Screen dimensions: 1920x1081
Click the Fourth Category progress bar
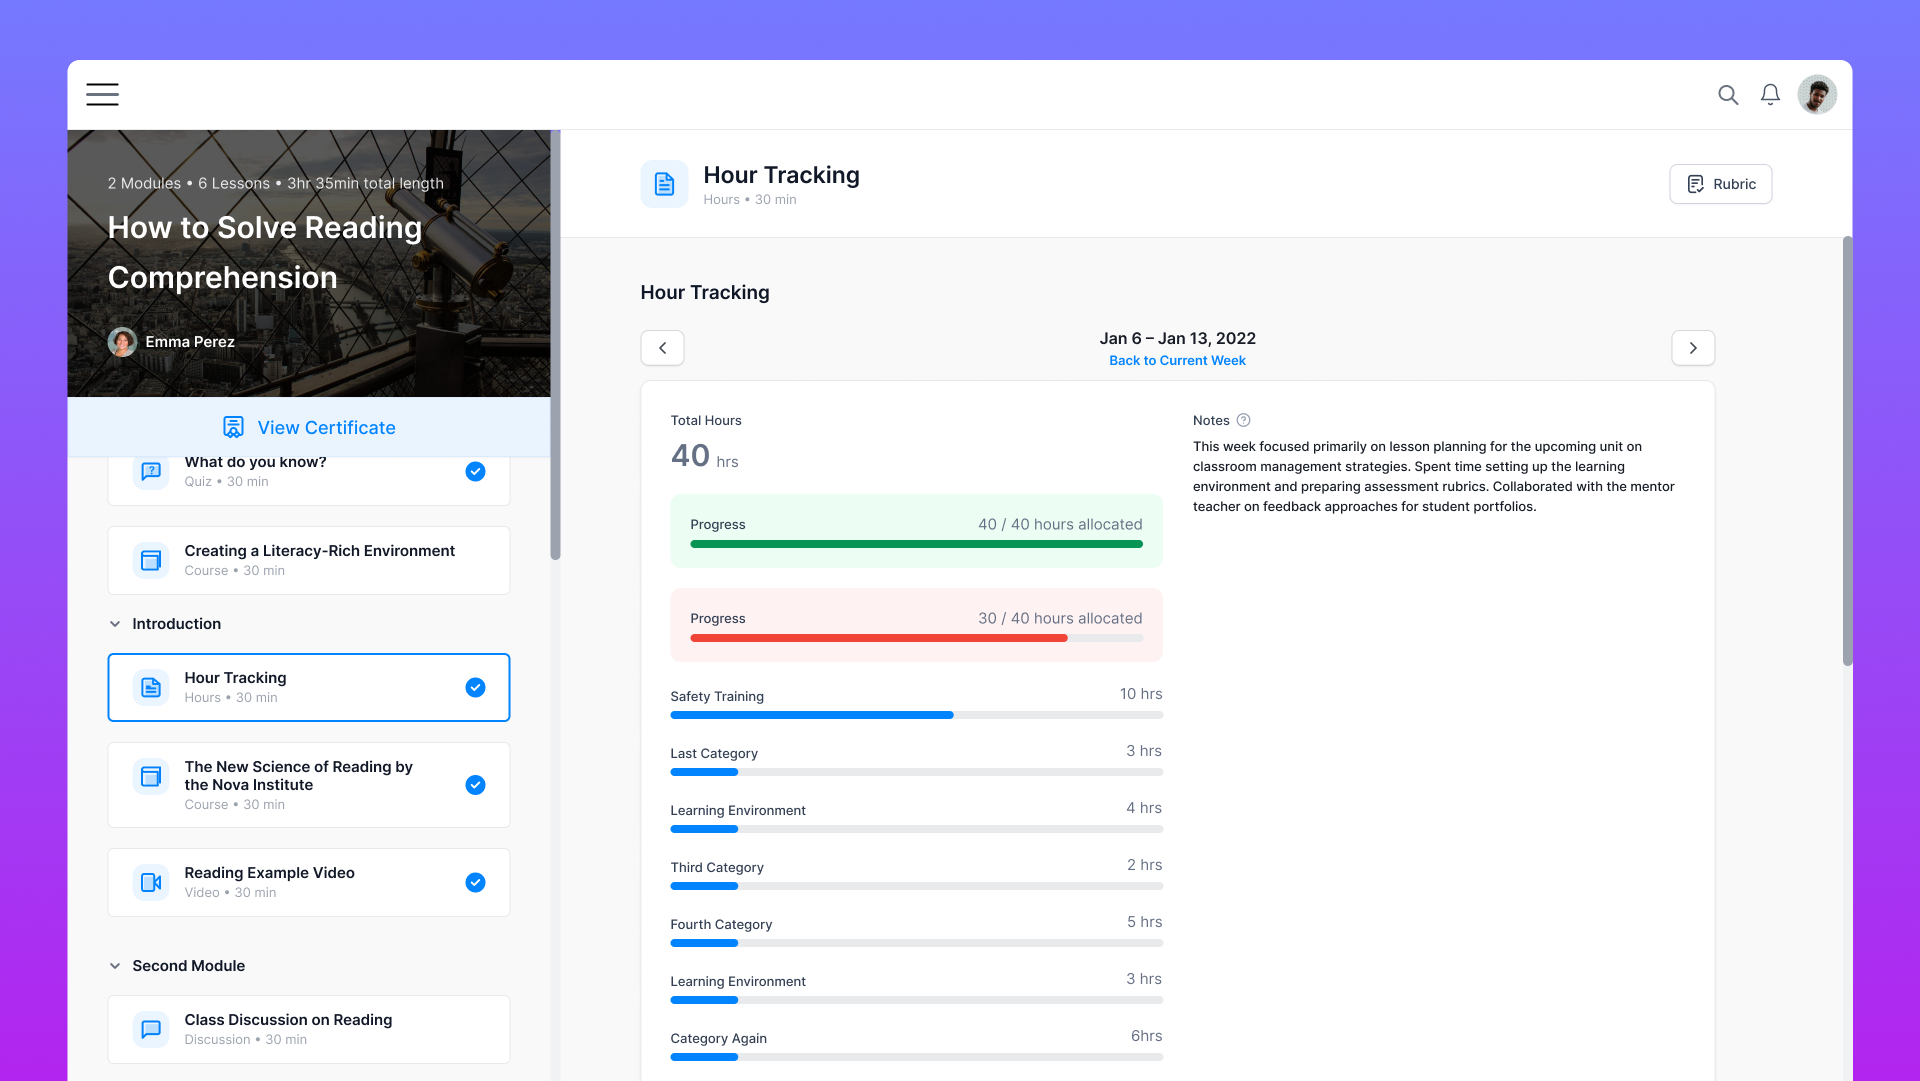coord(916,943)
